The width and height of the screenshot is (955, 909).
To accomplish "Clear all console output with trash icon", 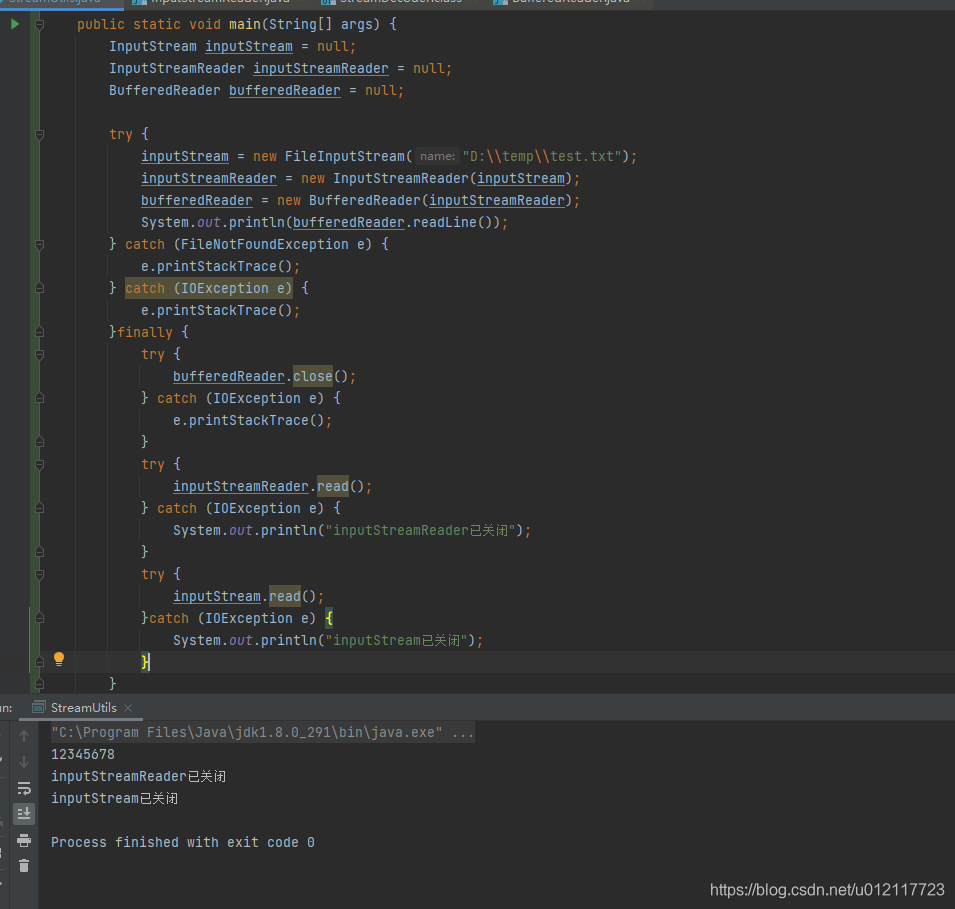I will click(x=24, y=866).
